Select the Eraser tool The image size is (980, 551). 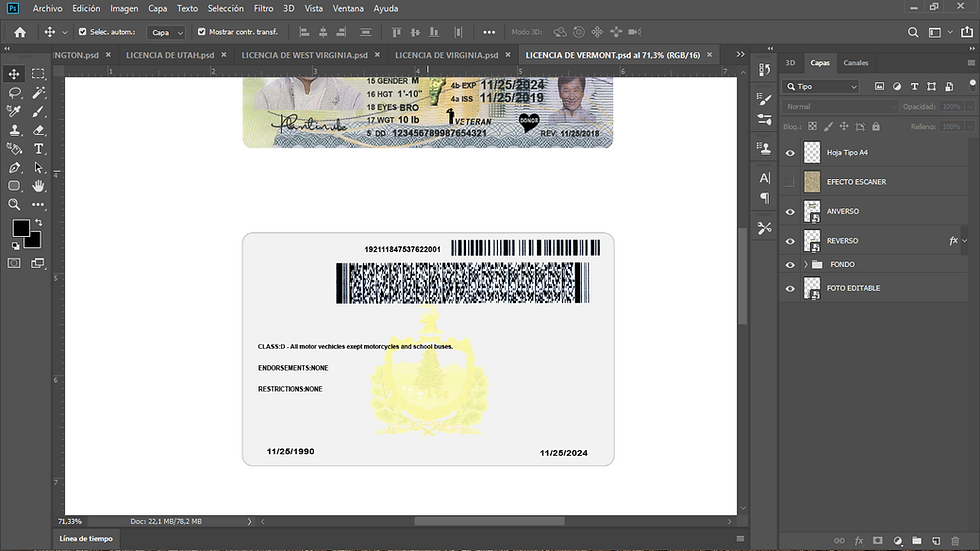pyautogui.click(x=38, y=130)
